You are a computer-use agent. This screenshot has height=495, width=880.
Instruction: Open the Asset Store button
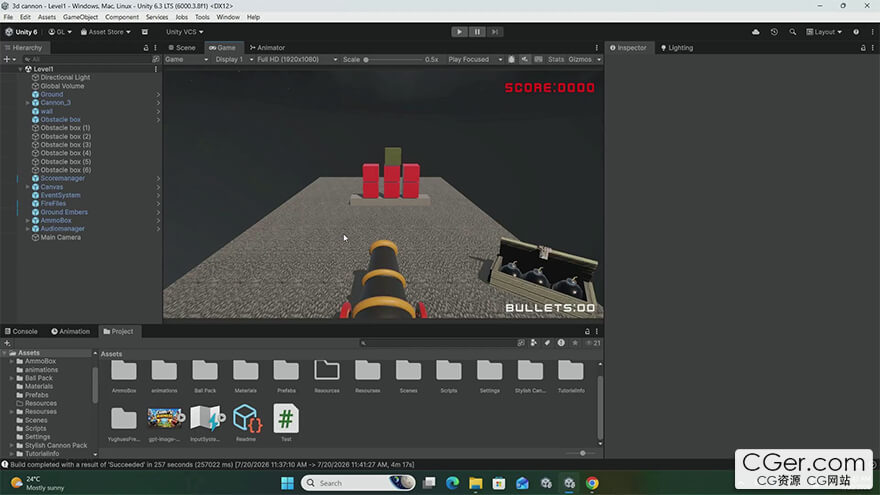pyautogui.click(x=106, y=32)
